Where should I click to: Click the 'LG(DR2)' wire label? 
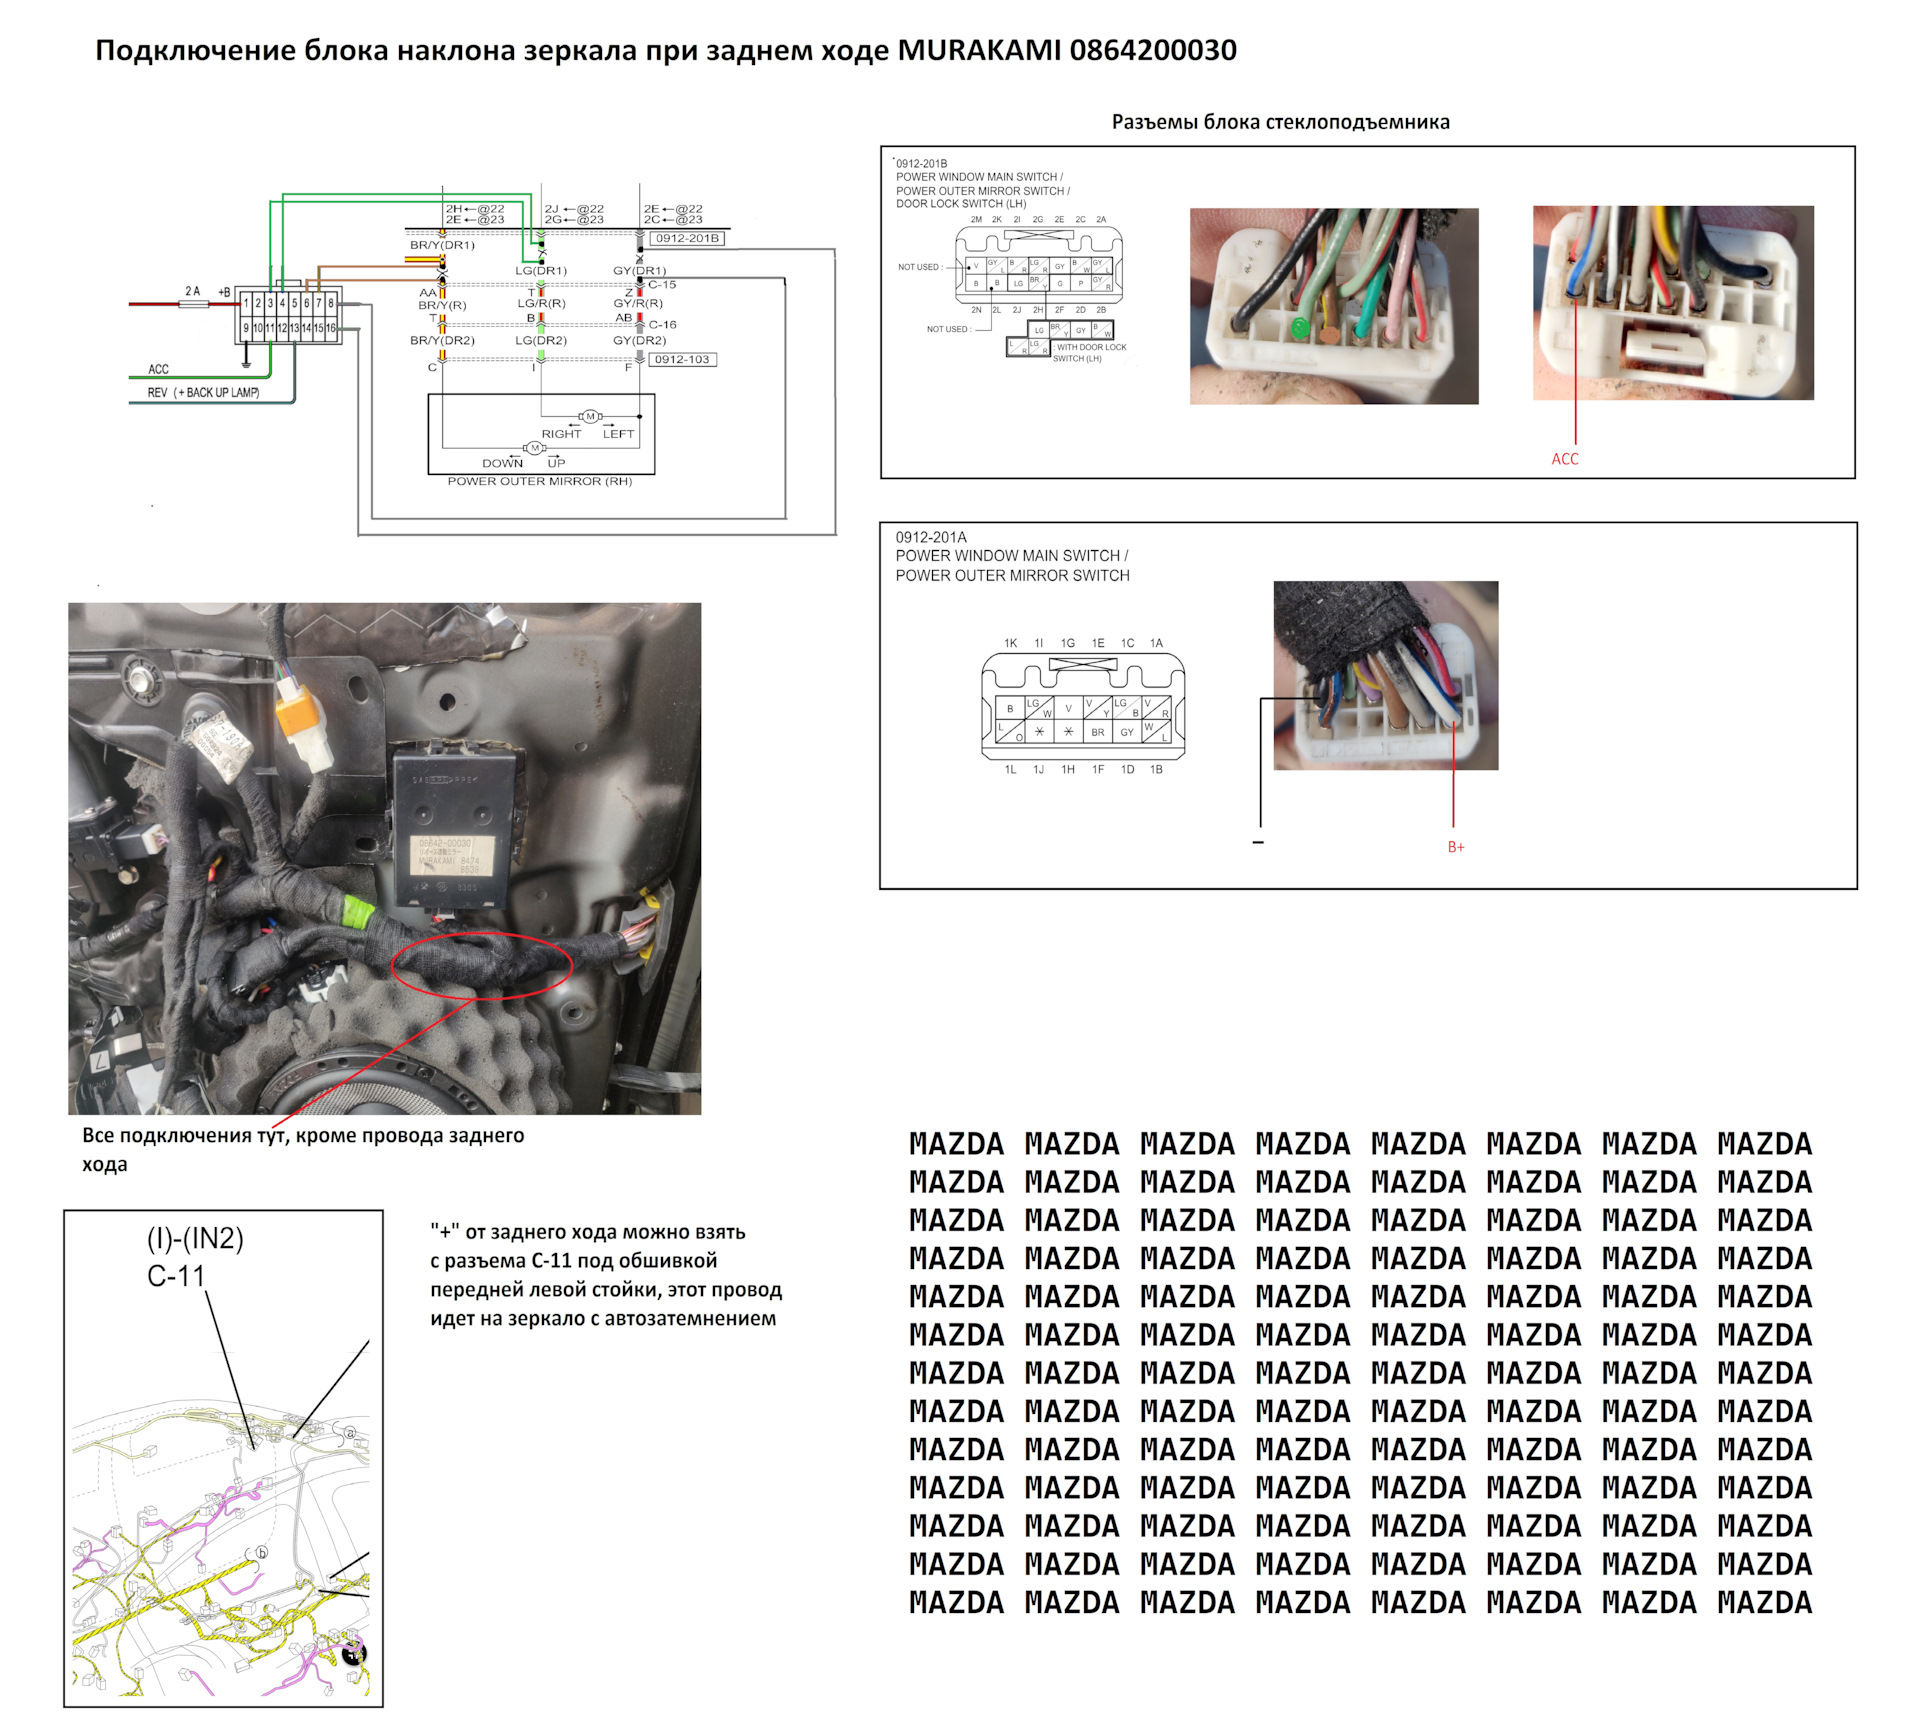tap(541, 341)
